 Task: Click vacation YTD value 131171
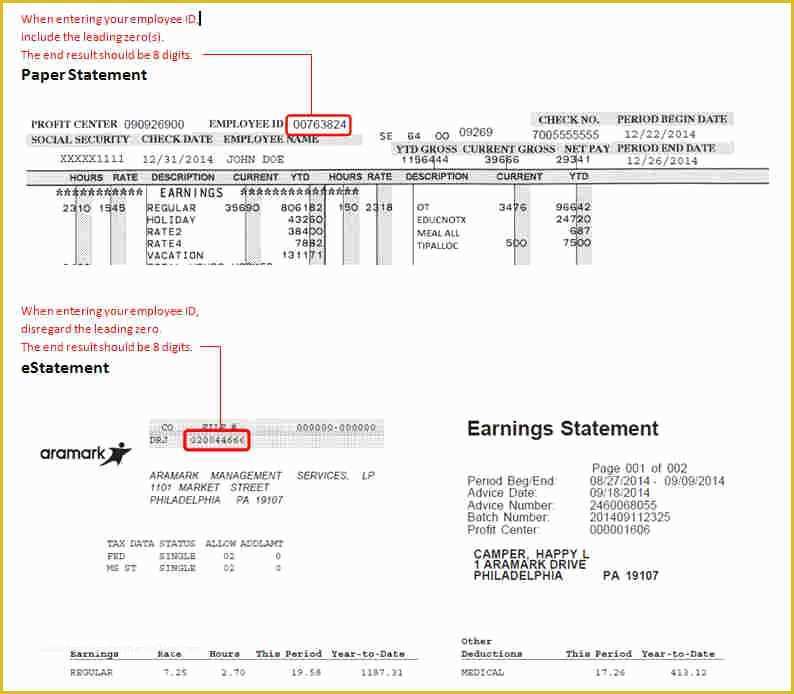point(302,255)
